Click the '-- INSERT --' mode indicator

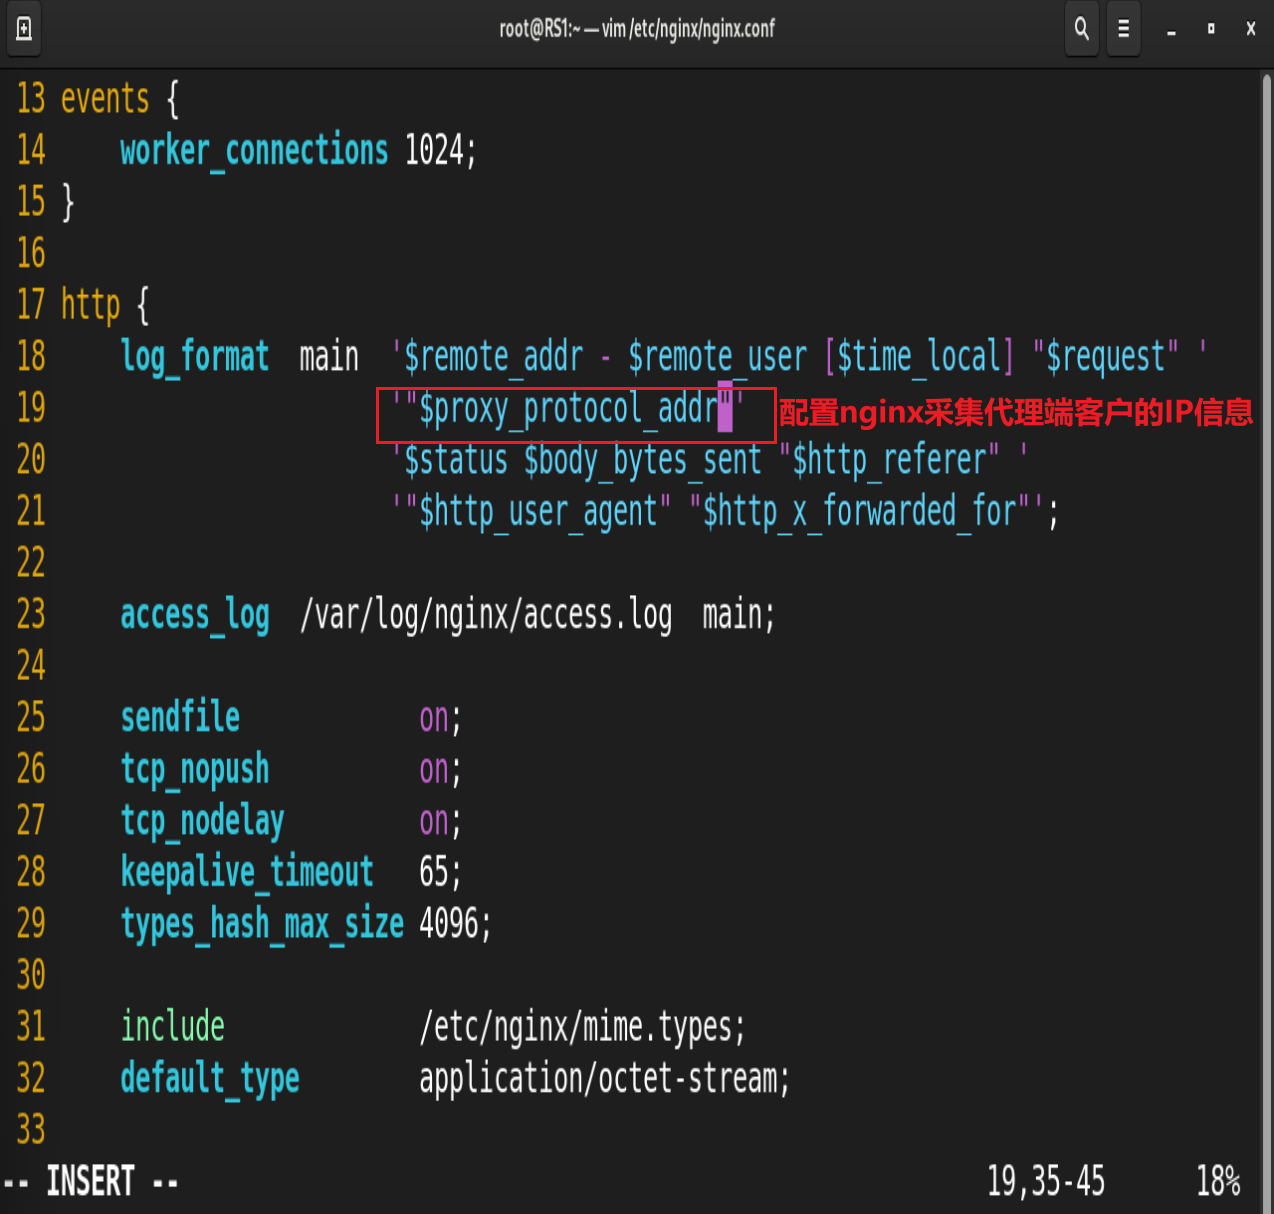(x=91, y=1182)
